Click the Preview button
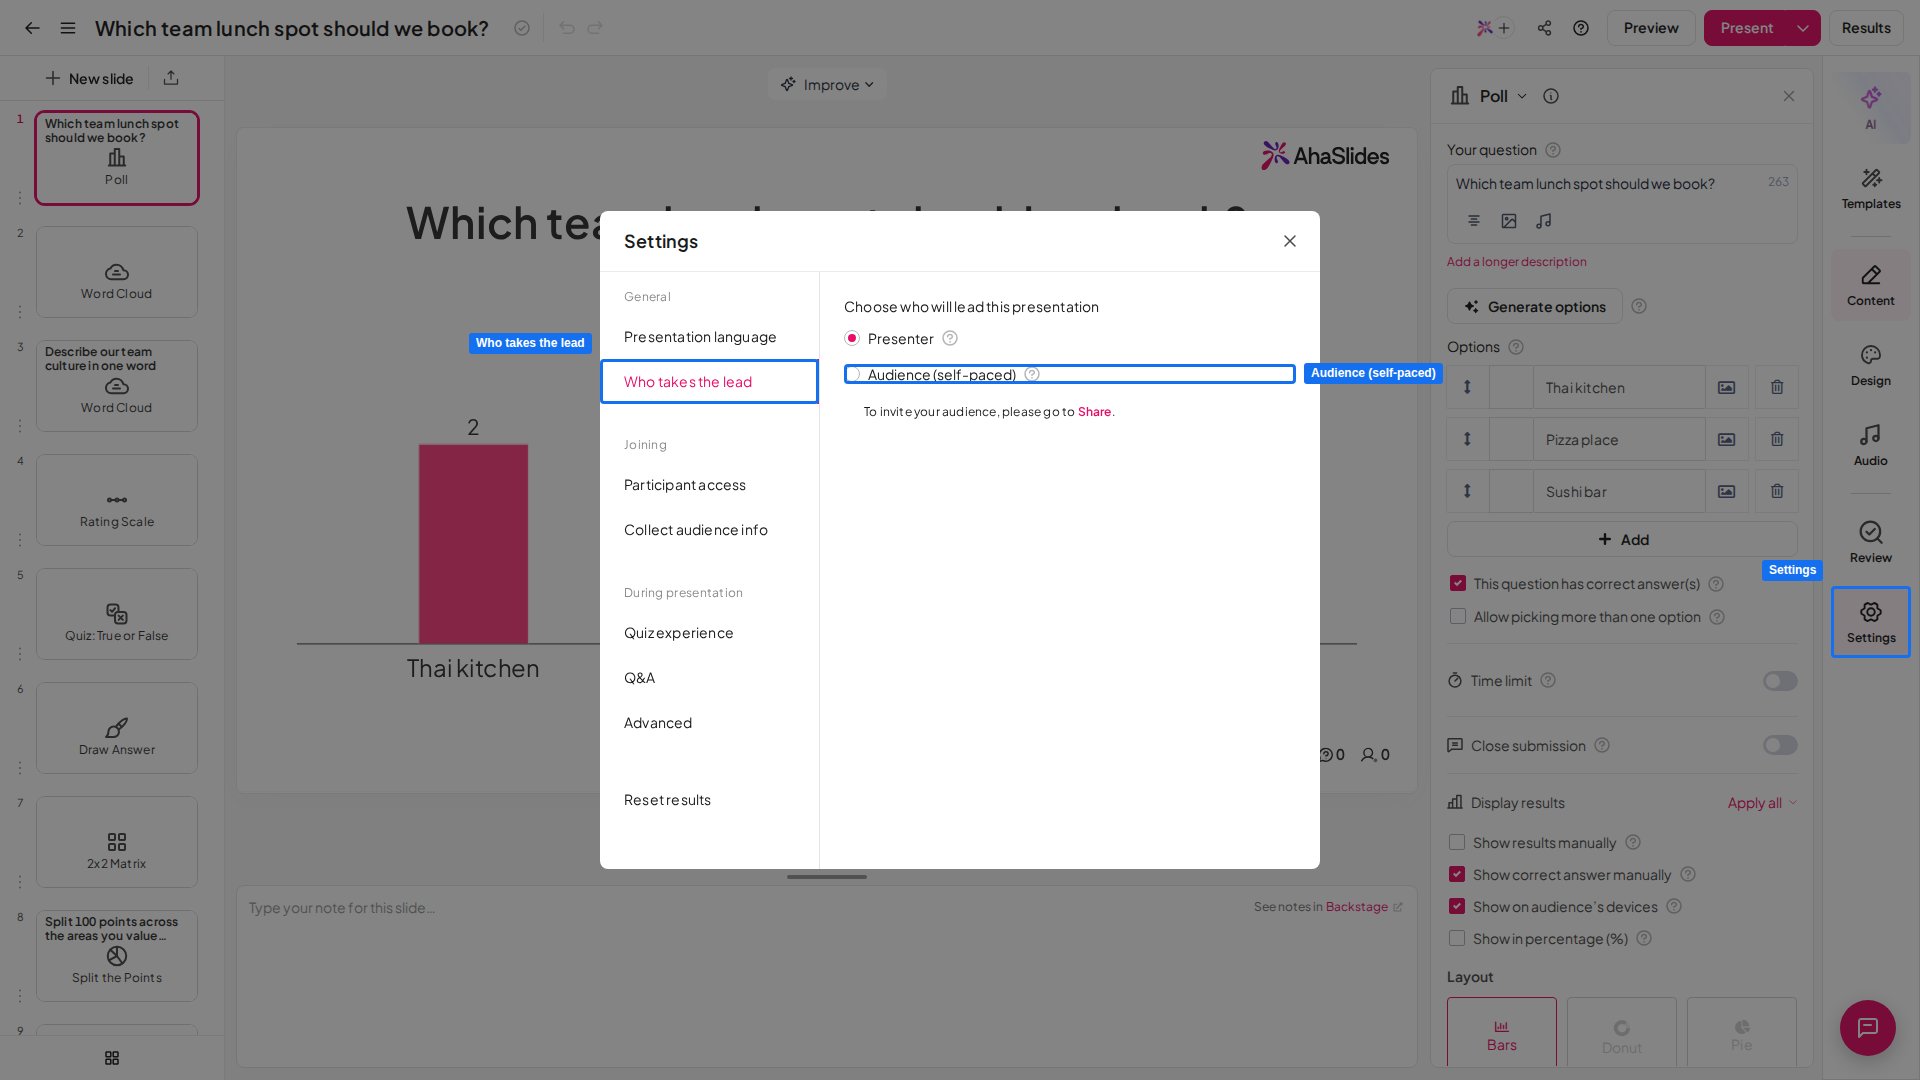 (x=1651, y=28)
